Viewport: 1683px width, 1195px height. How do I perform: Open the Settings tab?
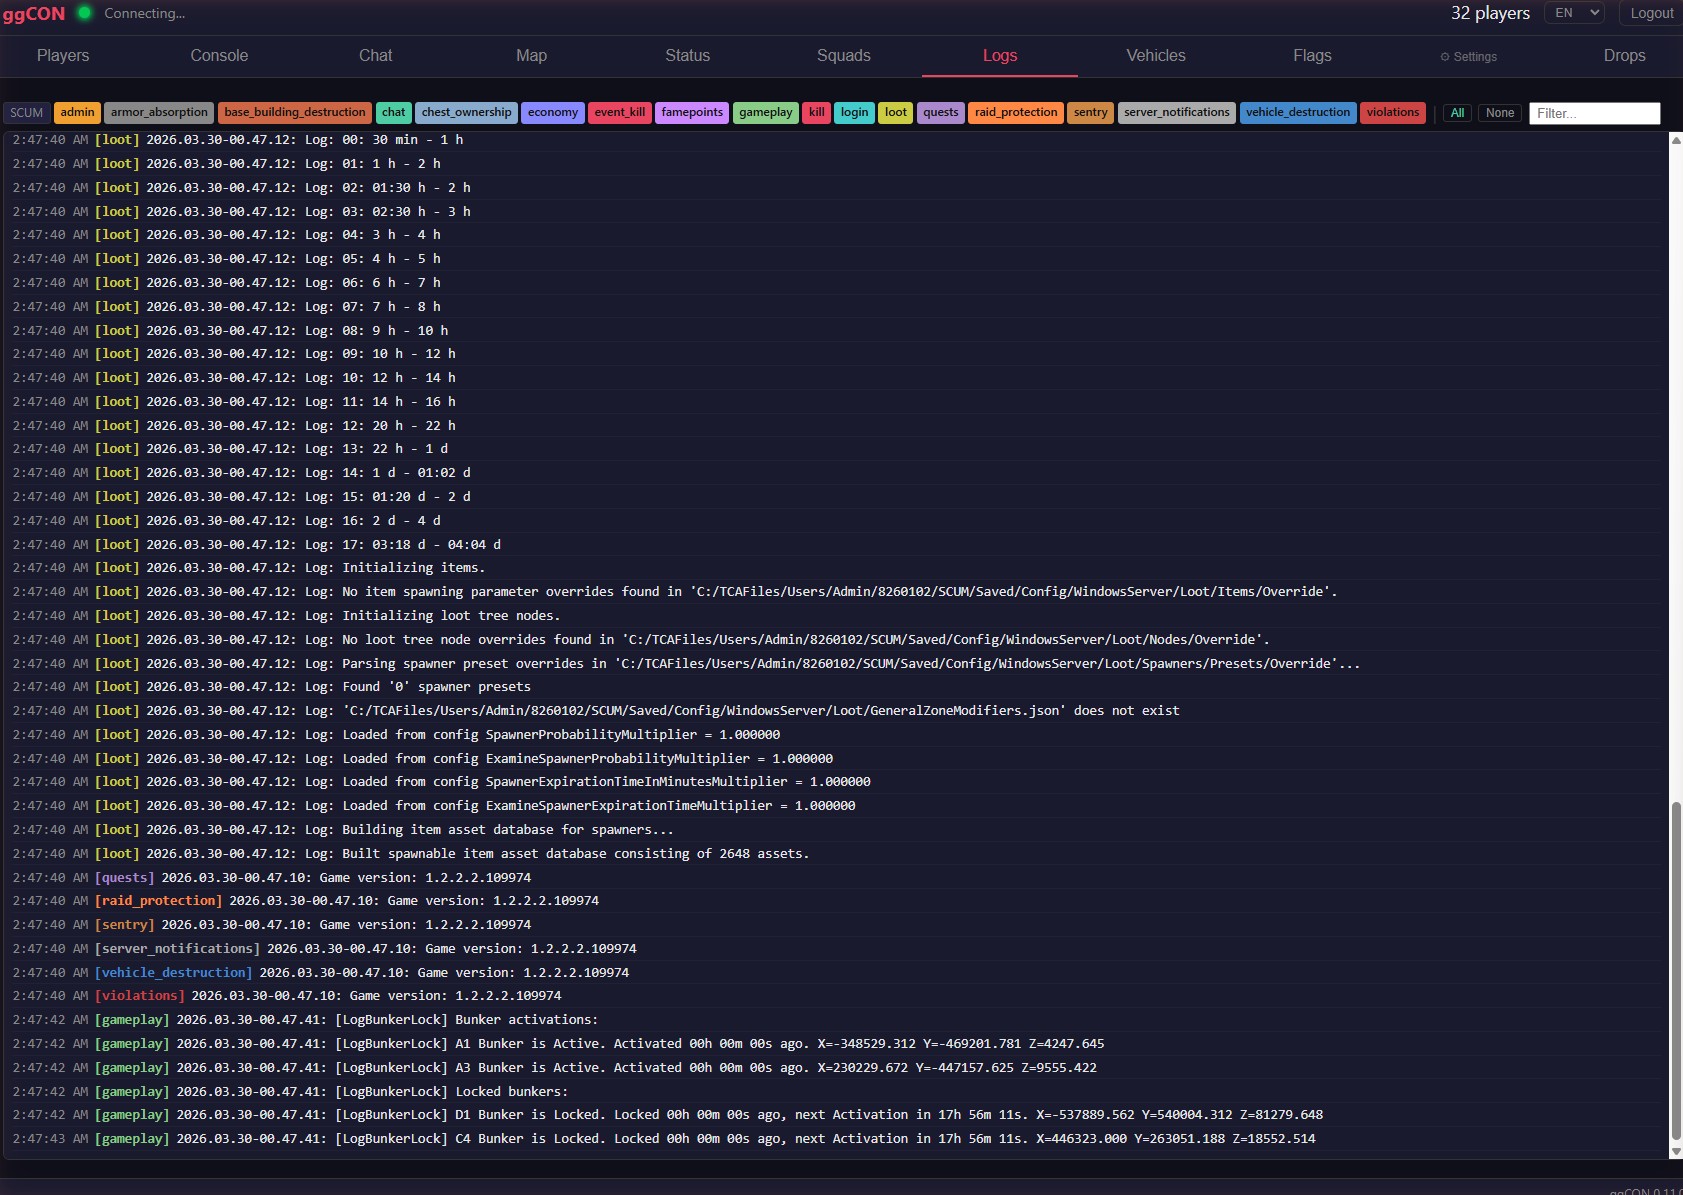1468,57
